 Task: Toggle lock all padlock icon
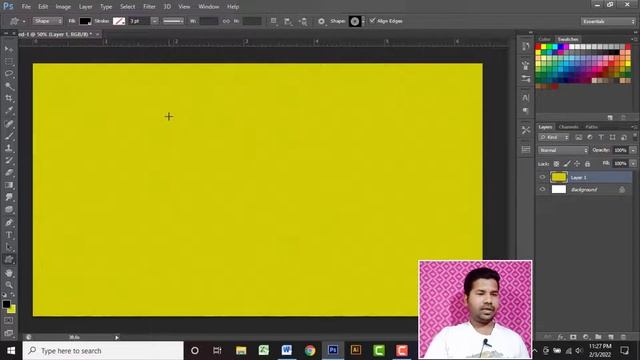[x=587, y=164]
